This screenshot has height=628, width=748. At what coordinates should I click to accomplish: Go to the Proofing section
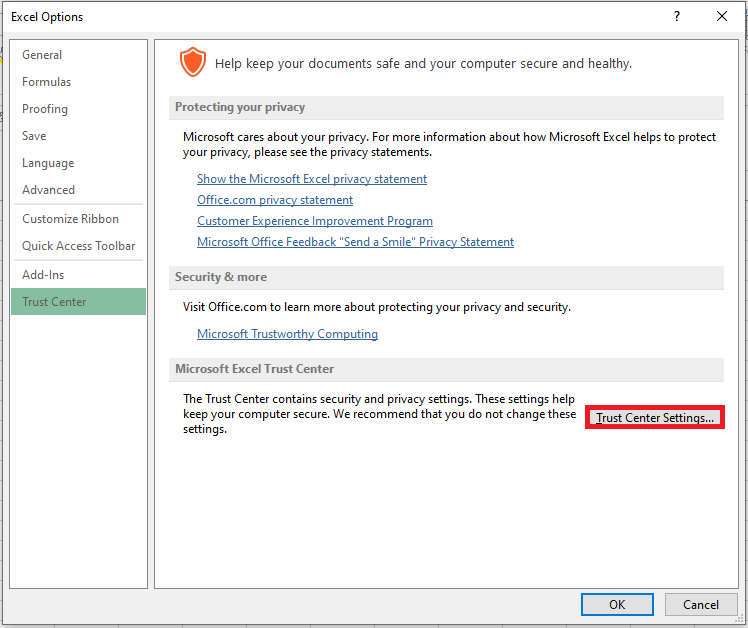pyautogui.click(x=78, y=109)
